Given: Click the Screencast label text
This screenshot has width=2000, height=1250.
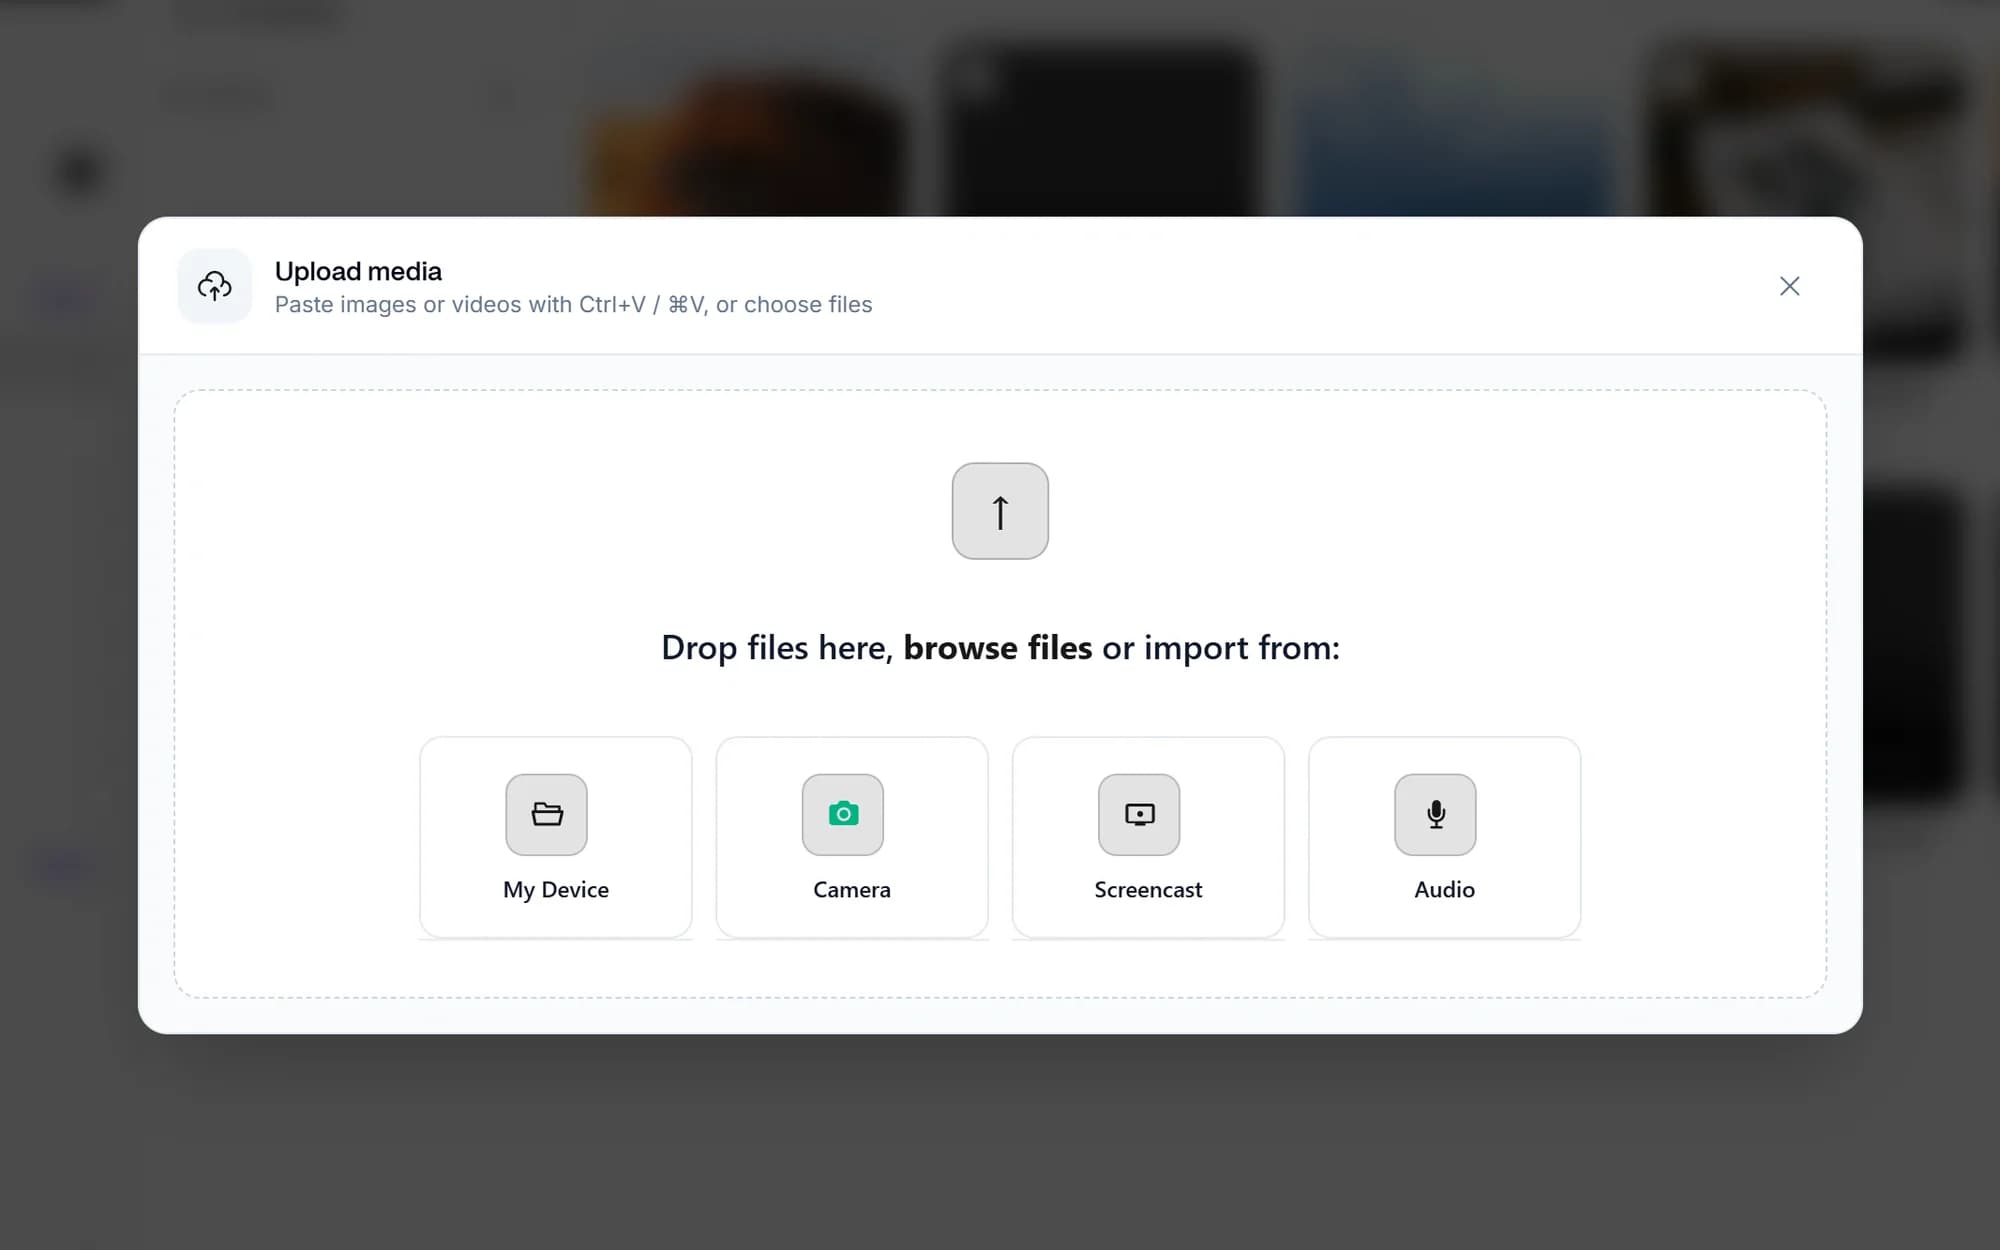Looking at the screenshot, I should coord(1148,889).
